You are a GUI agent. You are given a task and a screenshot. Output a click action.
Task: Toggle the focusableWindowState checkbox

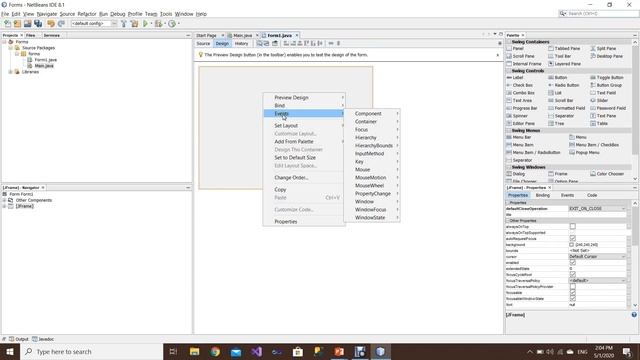(573, 298)
